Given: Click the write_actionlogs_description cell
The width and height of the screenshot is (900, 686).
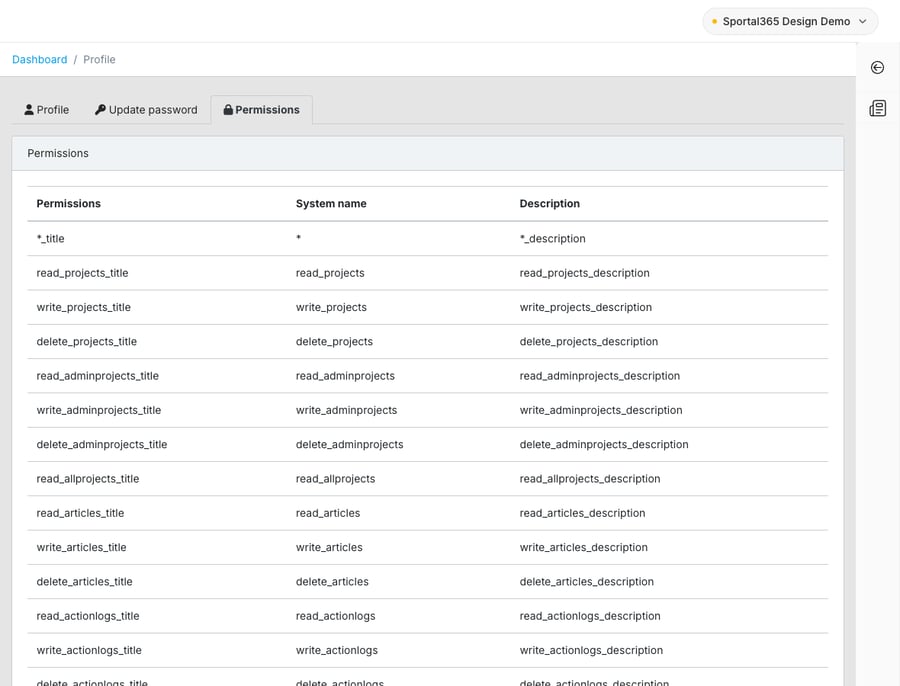Looking at the screenshot, I should [669, 650].
